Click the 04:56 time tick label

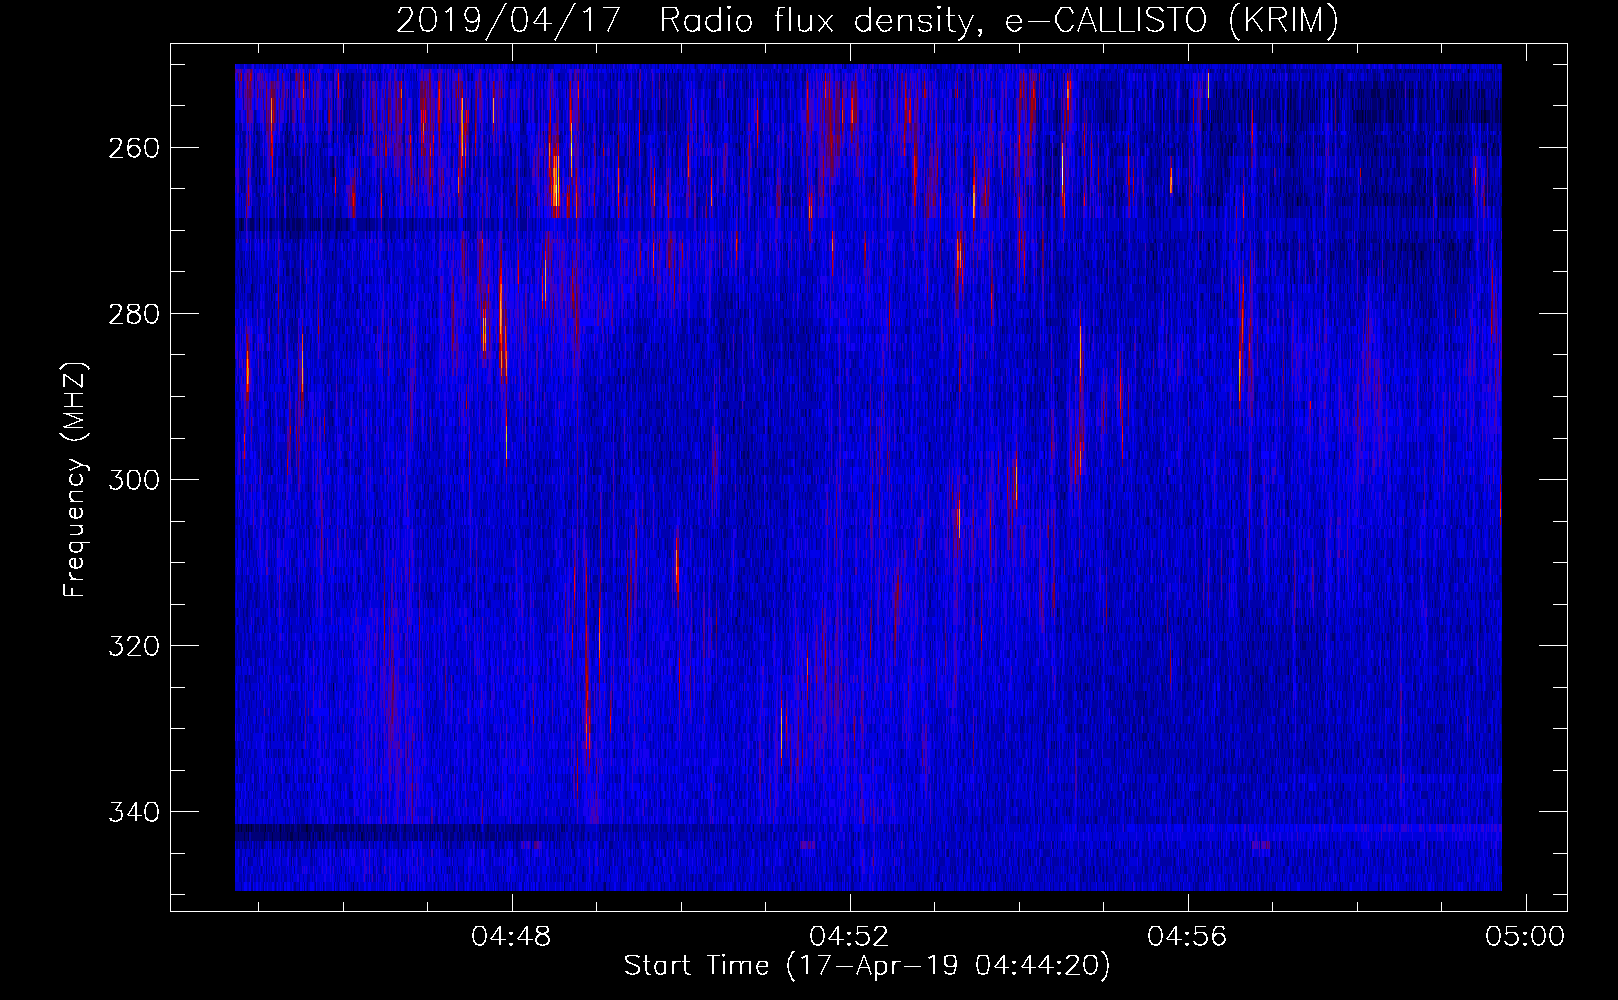coord(1188,937)
